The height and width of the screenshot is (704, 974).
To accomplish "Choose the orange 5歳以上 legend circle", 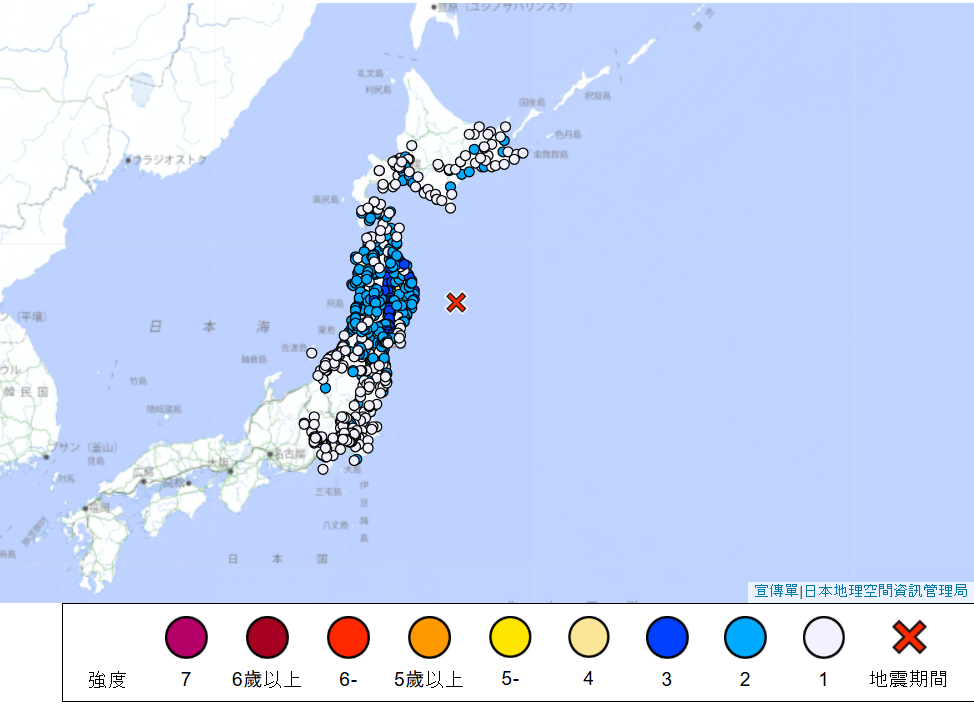I will [429, 637].
